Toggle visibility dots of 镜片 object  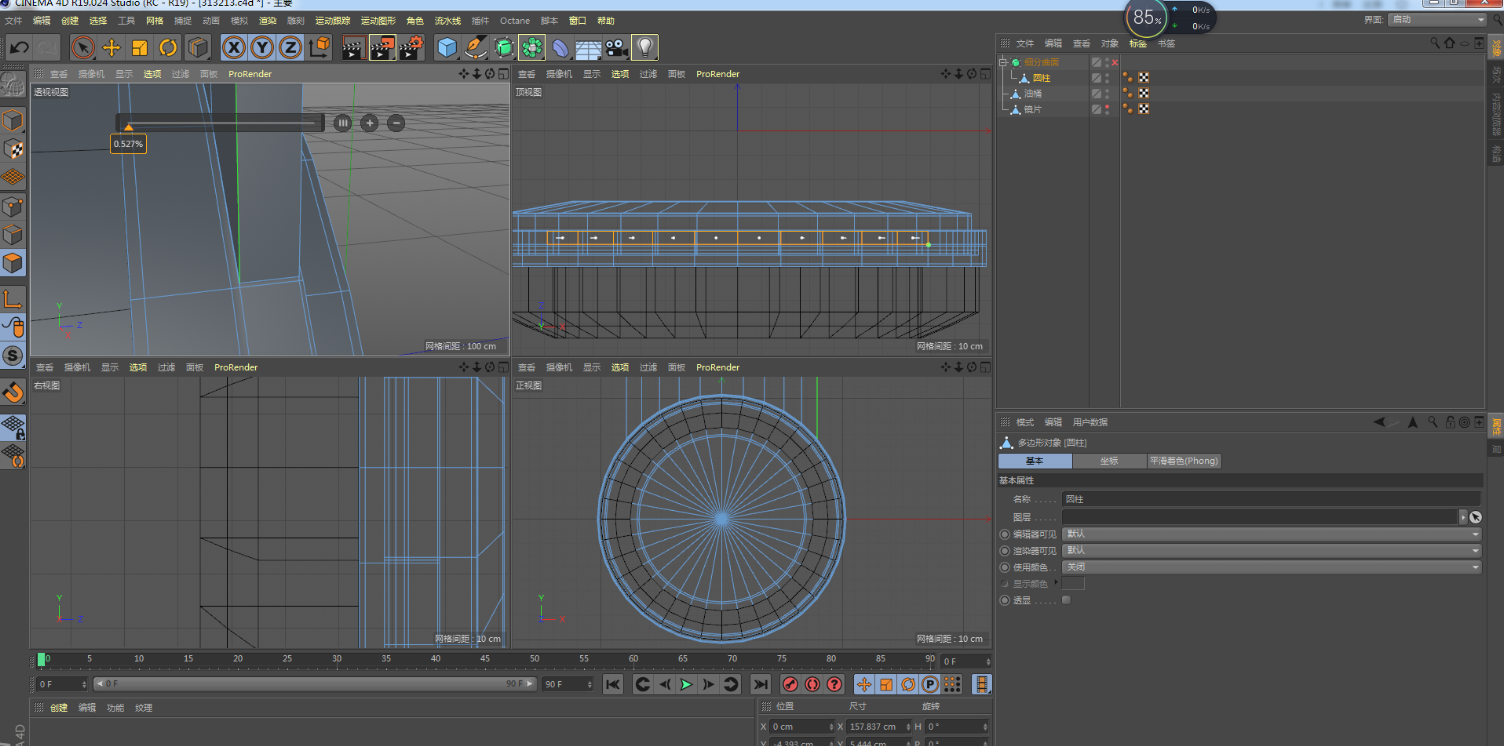[1107, 109]
